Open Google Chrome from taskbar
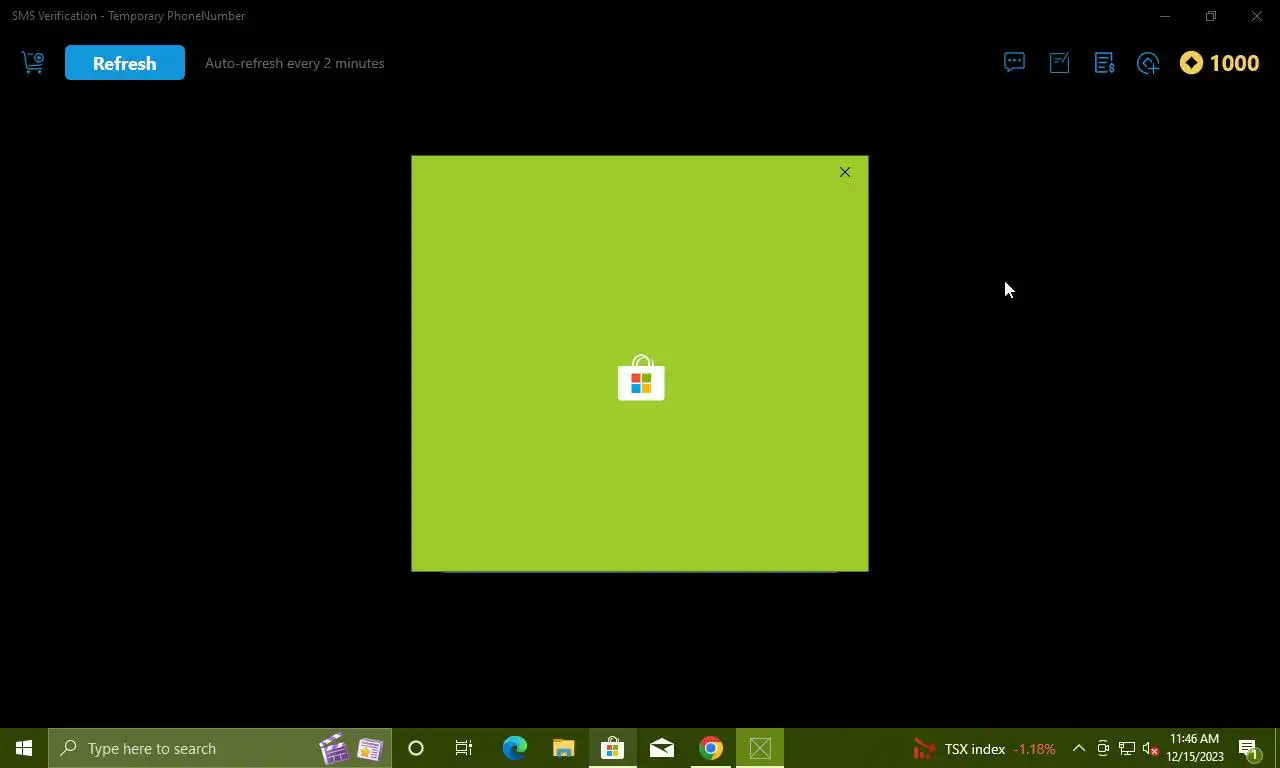The image size is (1280, 768). click(x=710, y=748)
